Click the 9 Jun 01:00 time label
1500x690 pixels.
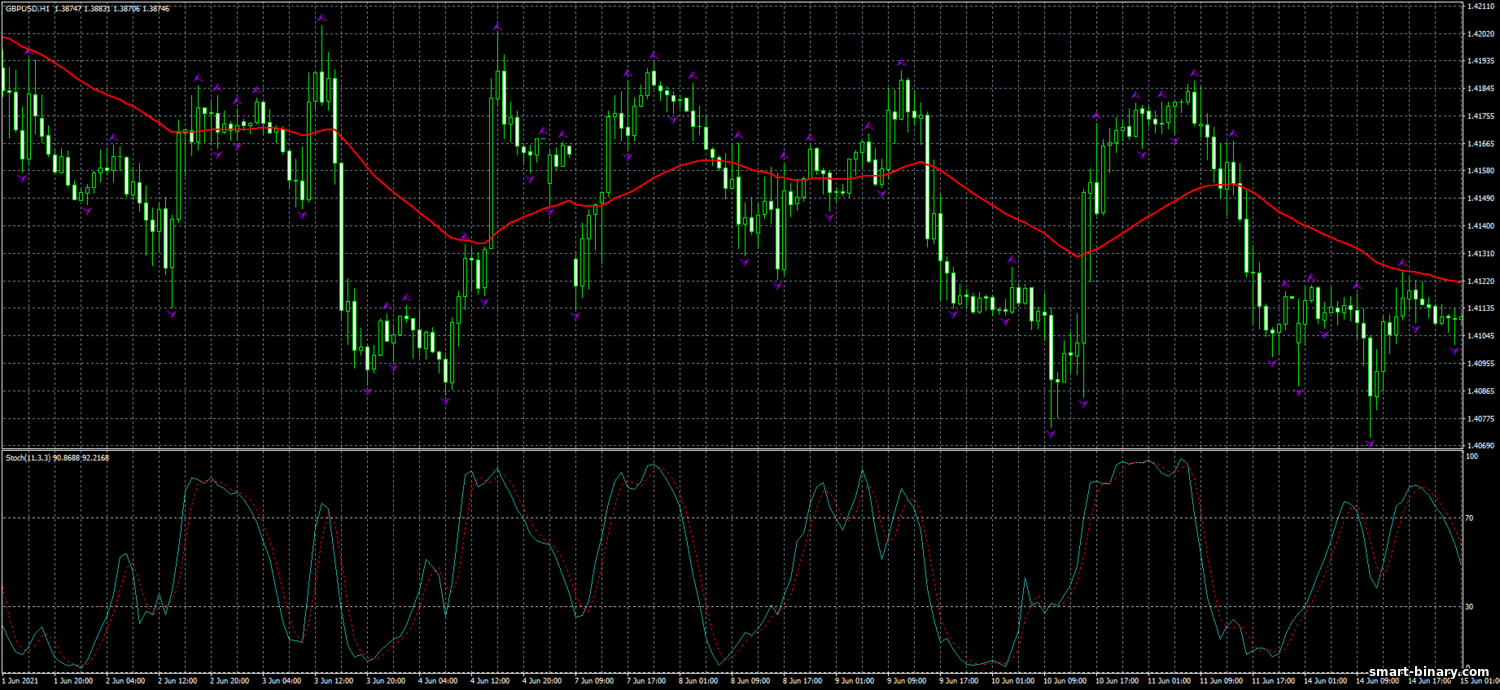(x=853, y=681)
